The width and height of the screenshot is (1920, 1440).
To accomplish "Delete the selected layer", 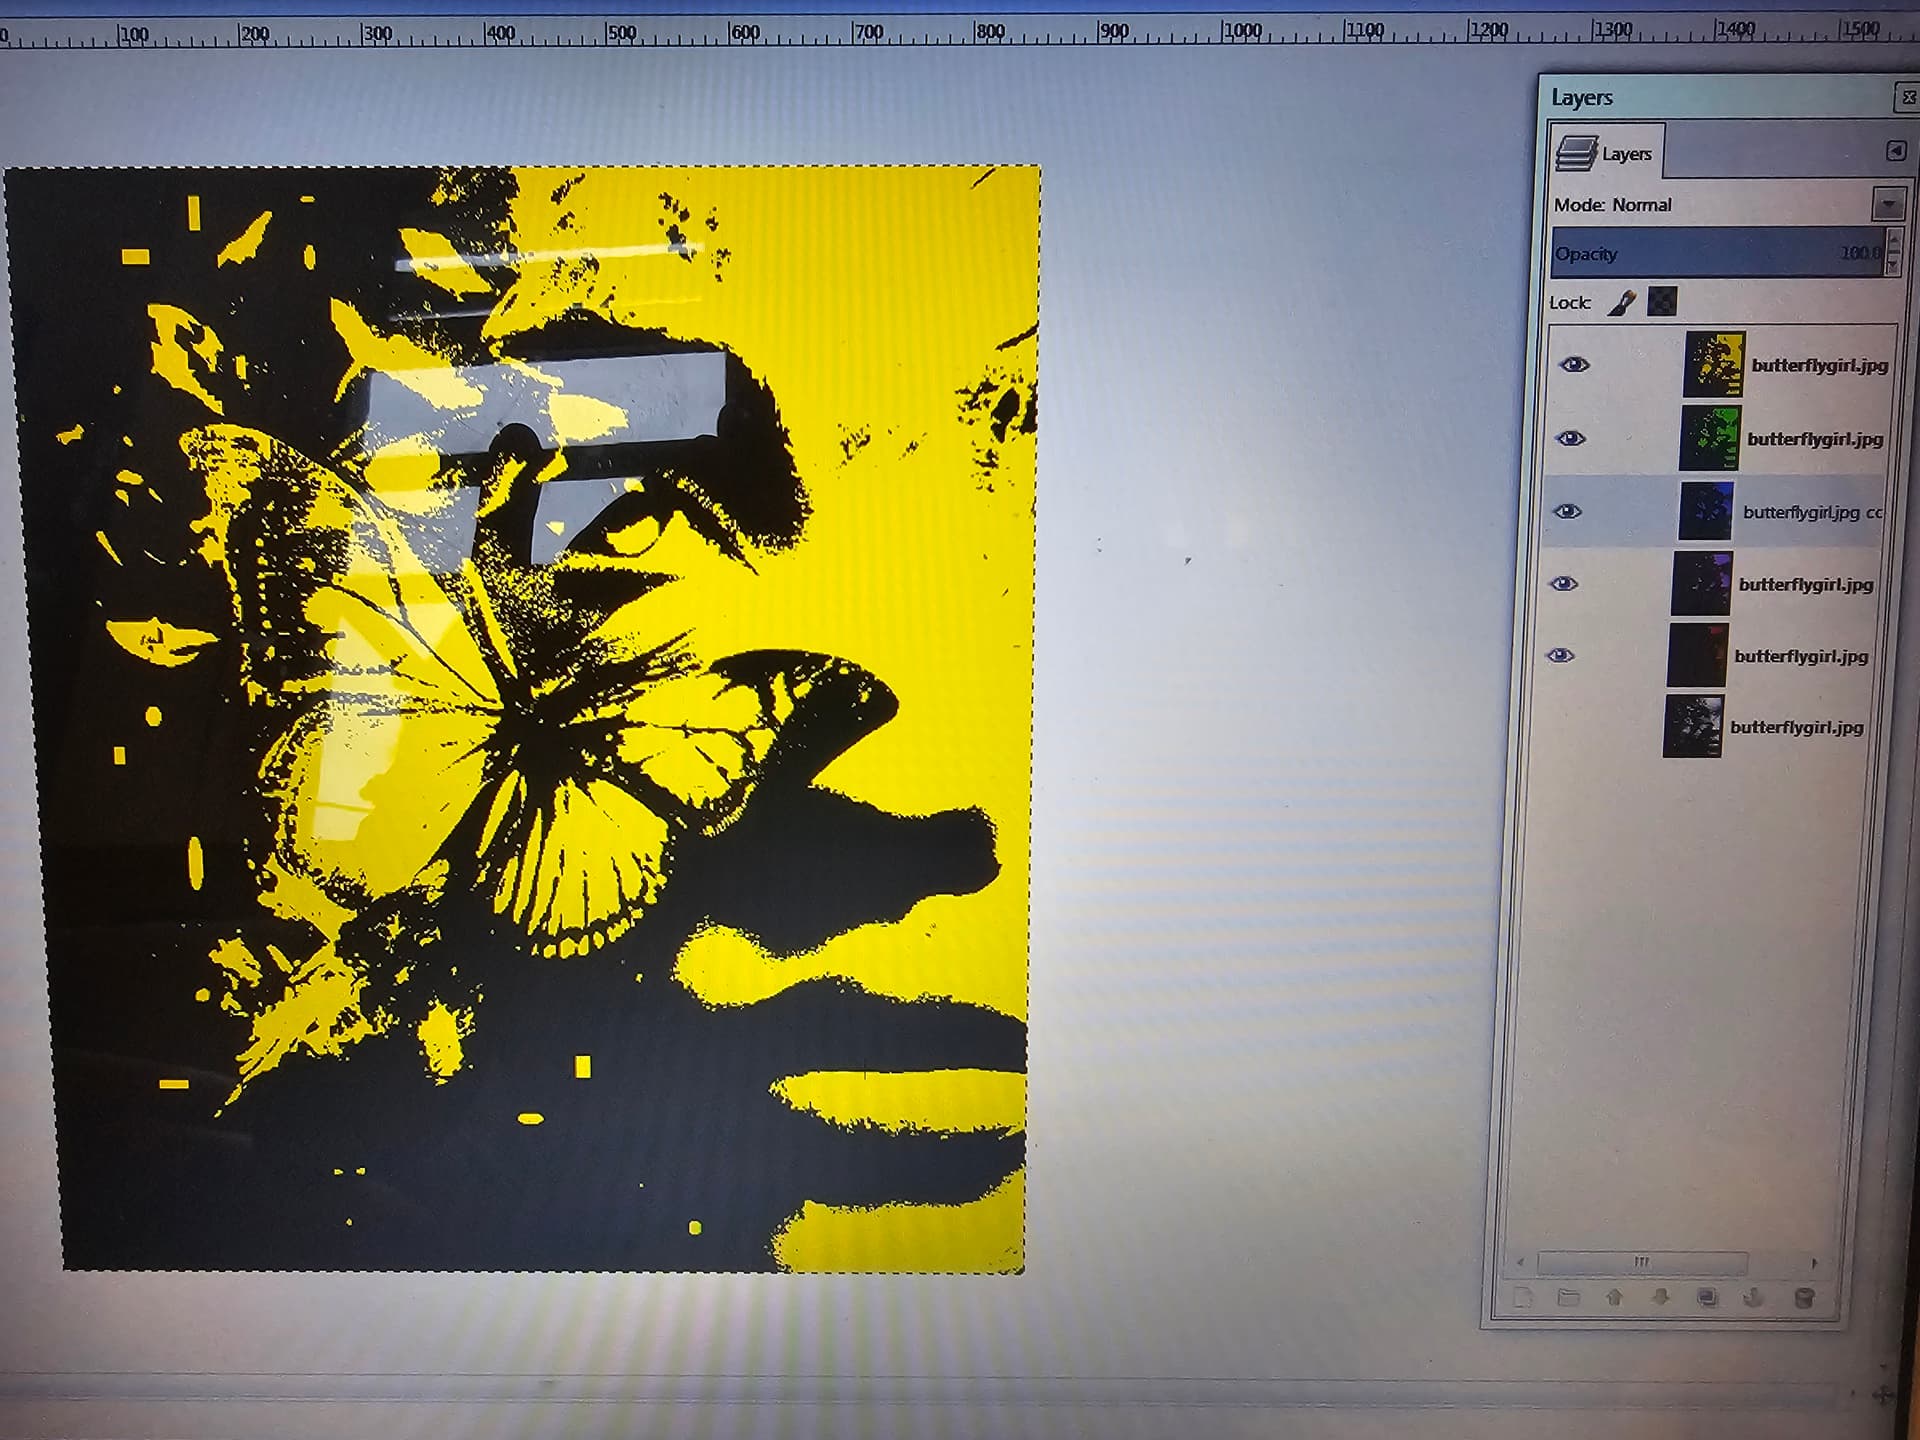I will [x=1804, y=1298].
